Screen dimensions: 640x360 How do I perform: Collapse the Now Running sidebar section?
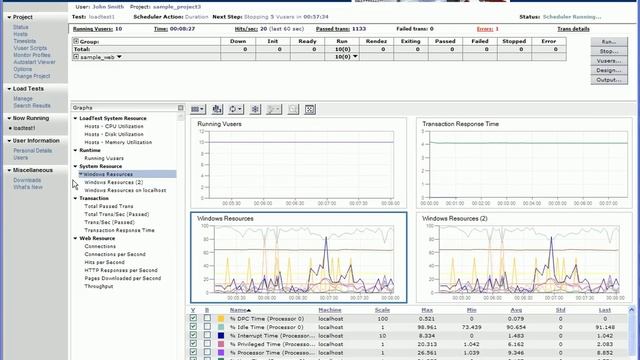pos(9,118)
